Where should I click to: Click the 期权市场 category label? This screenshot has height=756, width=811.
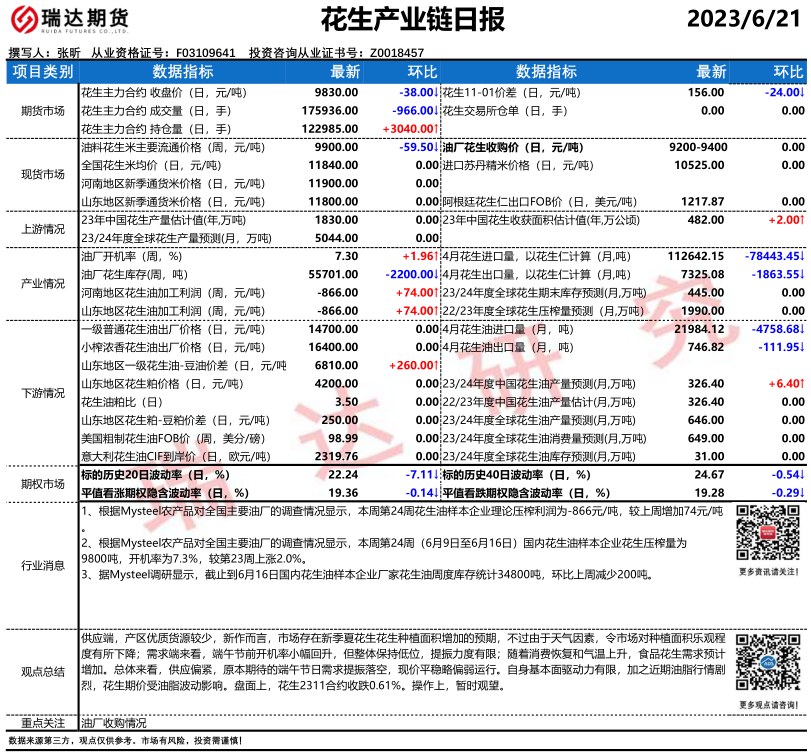click(41, 483)
